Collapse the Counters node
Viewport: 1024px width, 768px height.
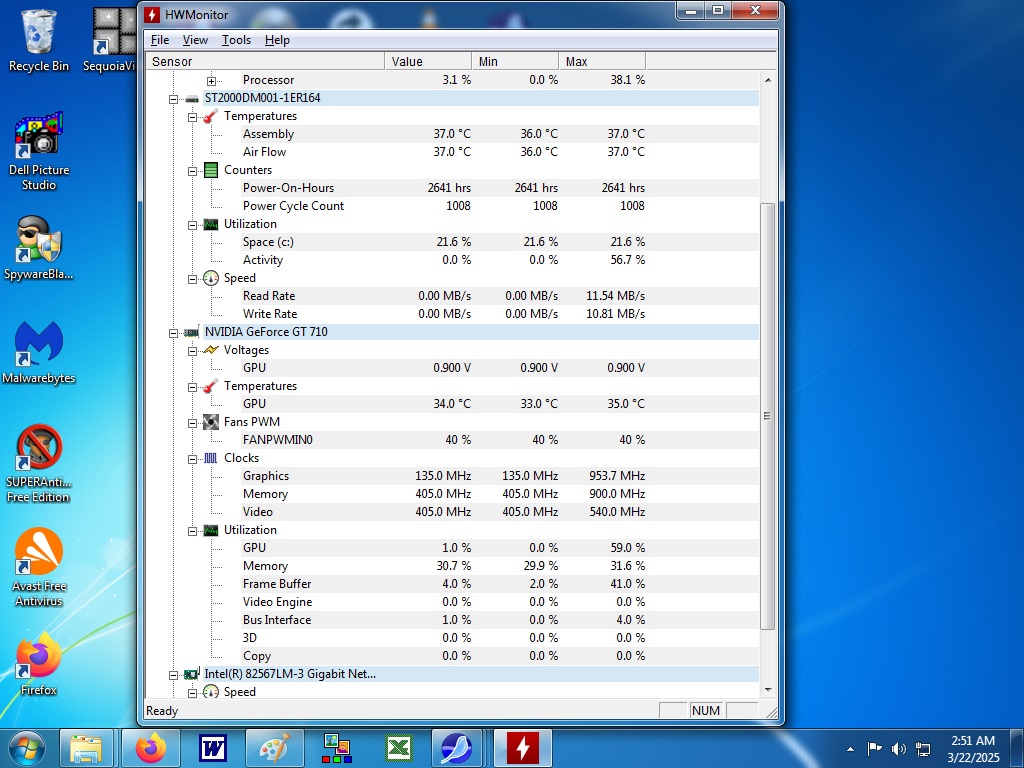click(193, 171)
